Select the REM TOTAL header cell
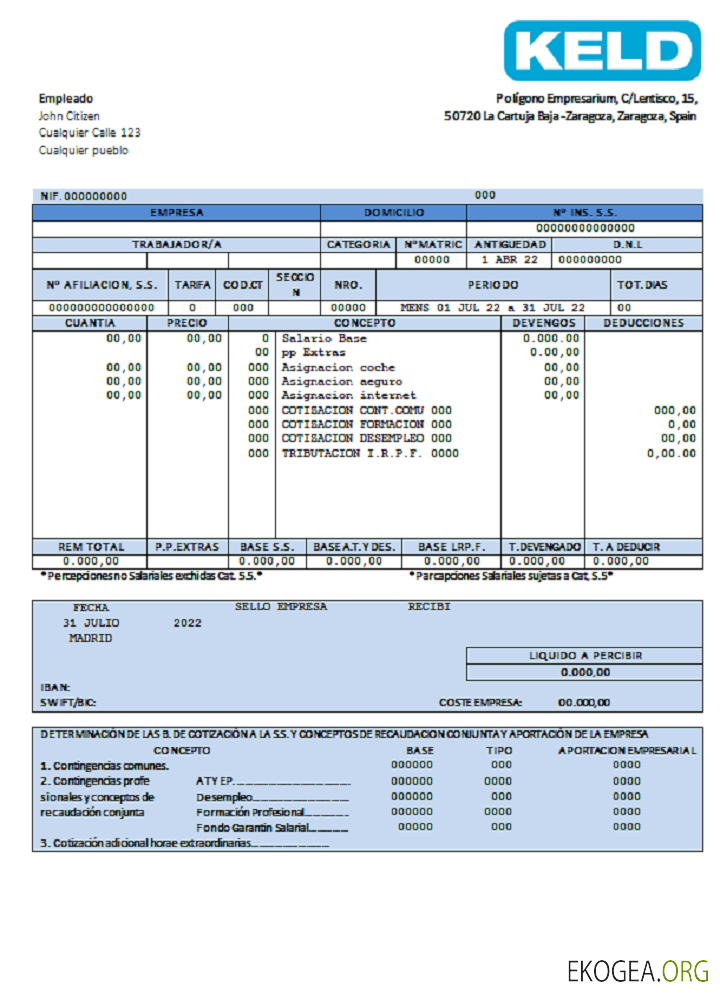Viewport: 720px width, 1000px height. (x=90, y=547)
